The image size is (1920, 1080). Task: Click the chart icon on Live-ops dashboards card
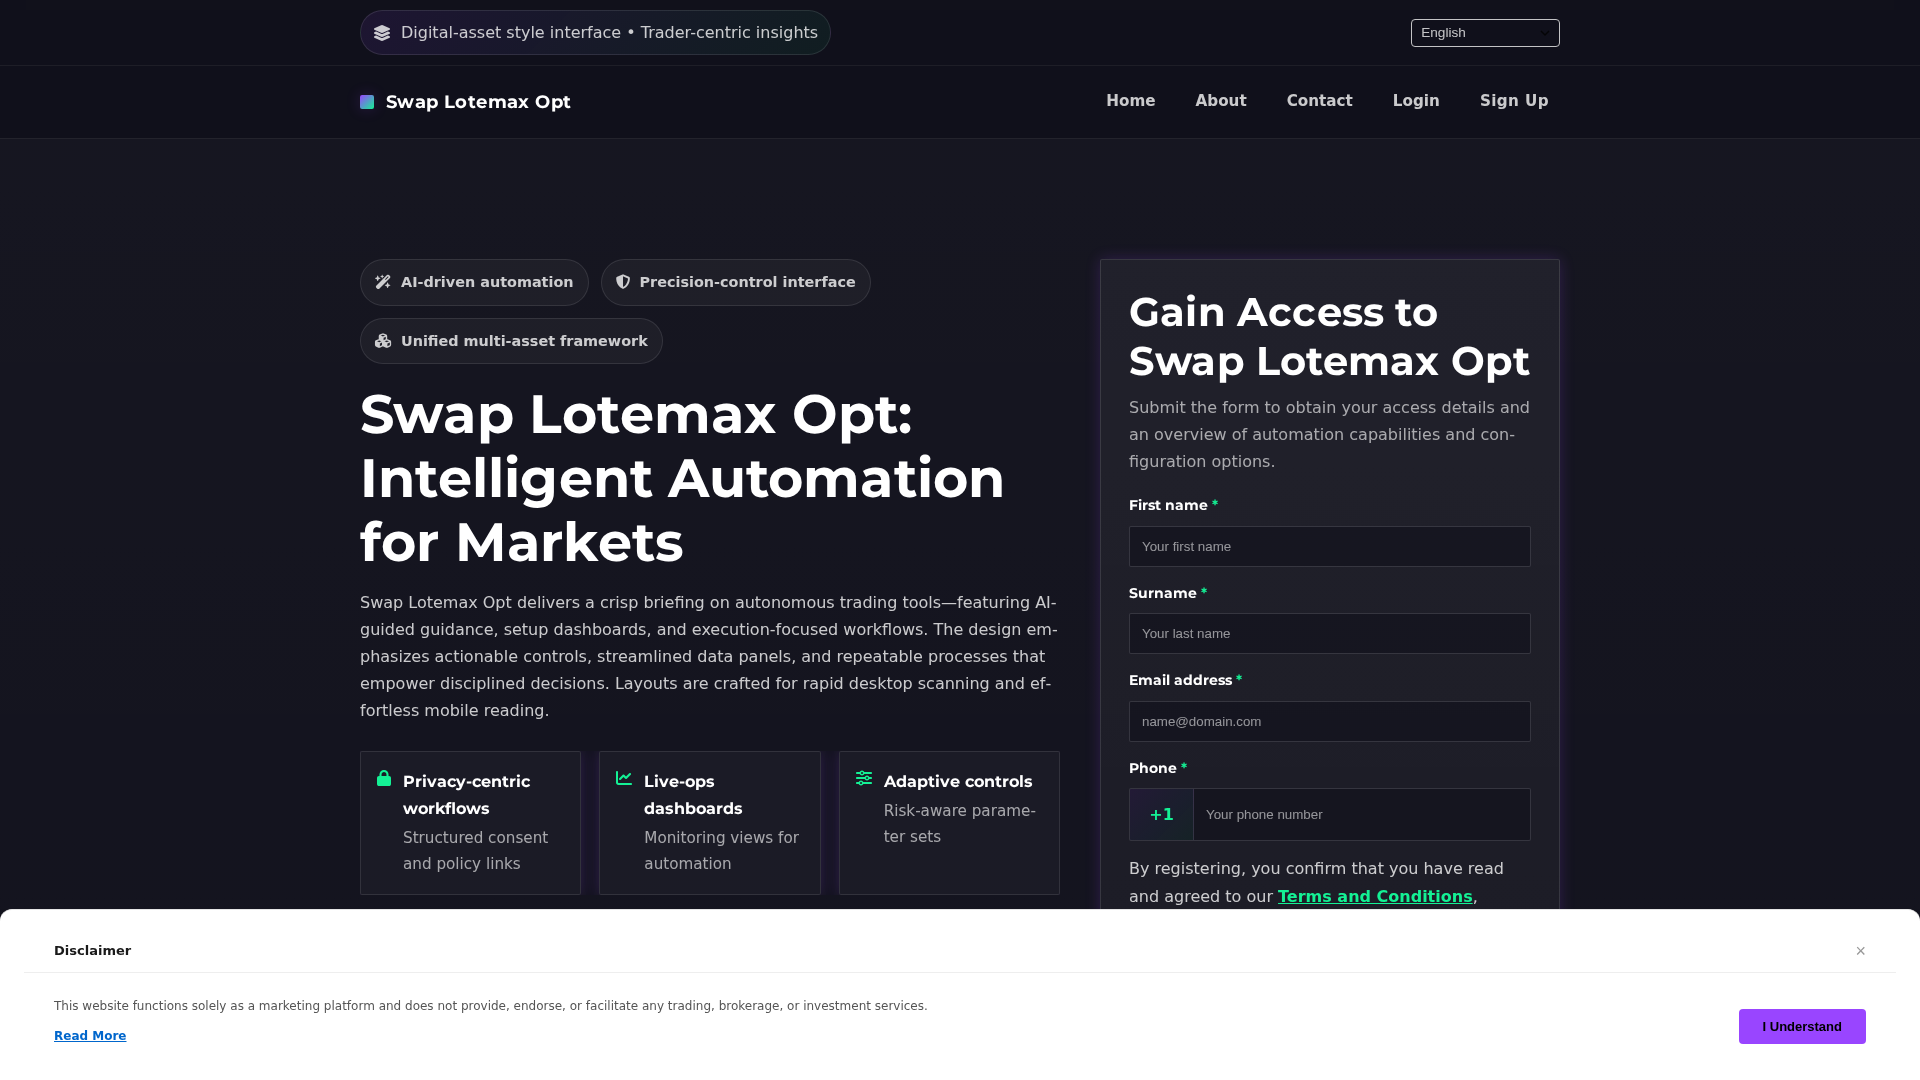point(624,778)
